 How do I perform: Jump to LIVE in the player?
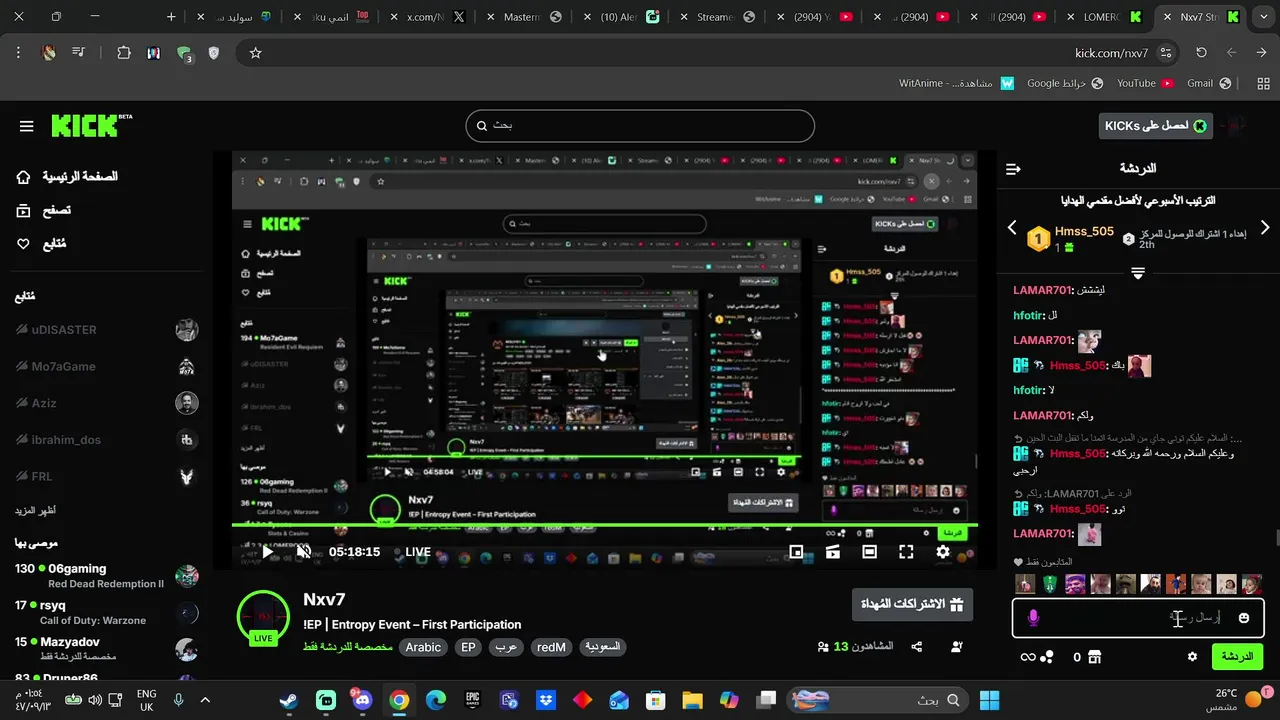(418, 552)
